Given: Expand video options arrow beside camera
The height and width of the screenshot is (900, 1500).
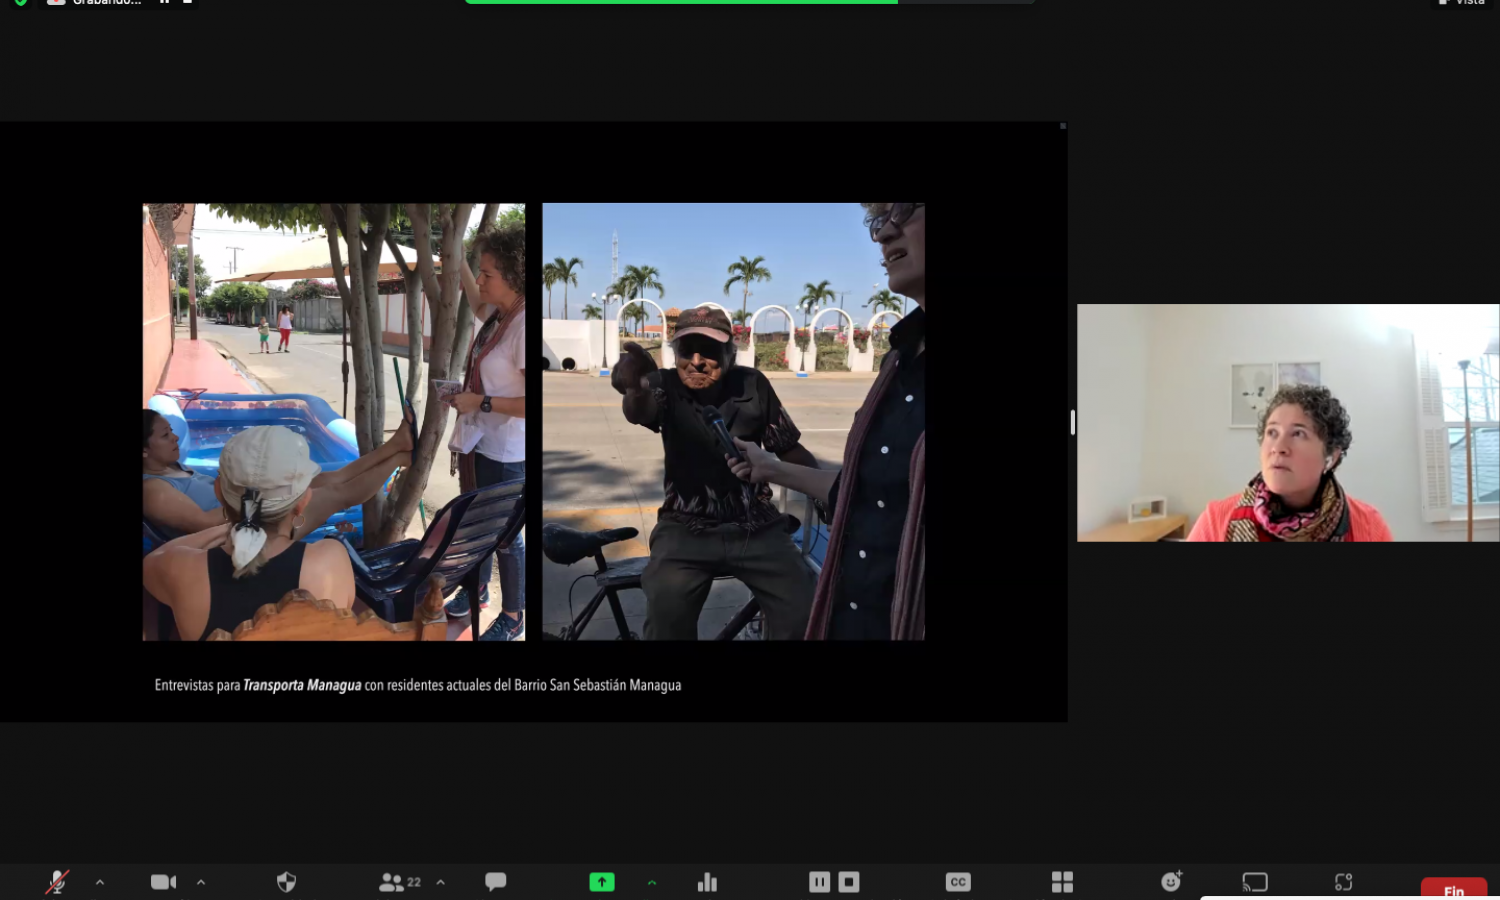Looking at the screenshot, I should (x=201, y=881).
